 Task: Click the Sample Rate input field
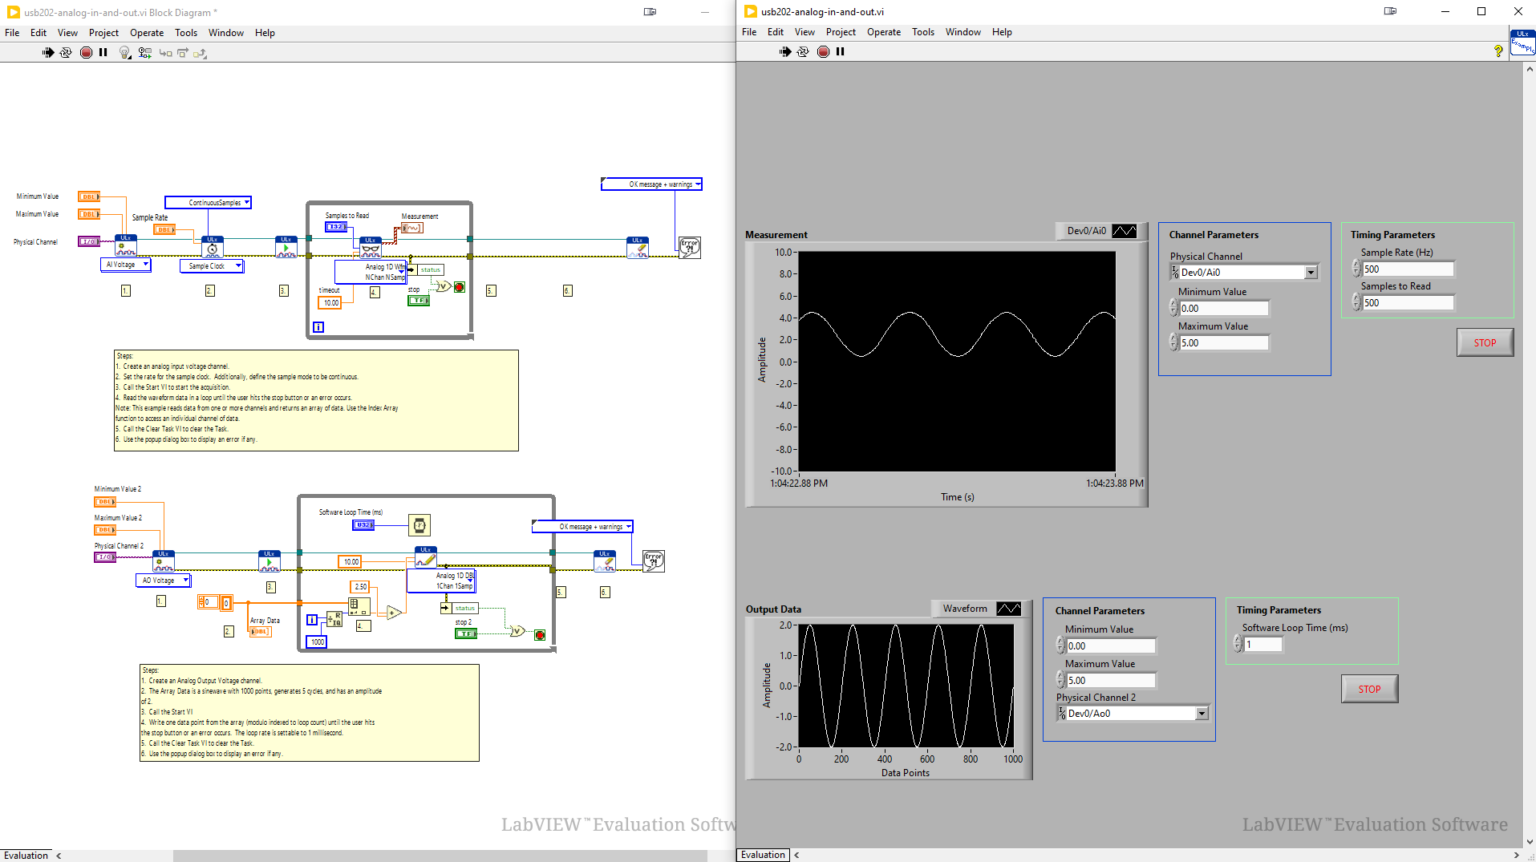pyautogui.click(x=1410, y=268)
